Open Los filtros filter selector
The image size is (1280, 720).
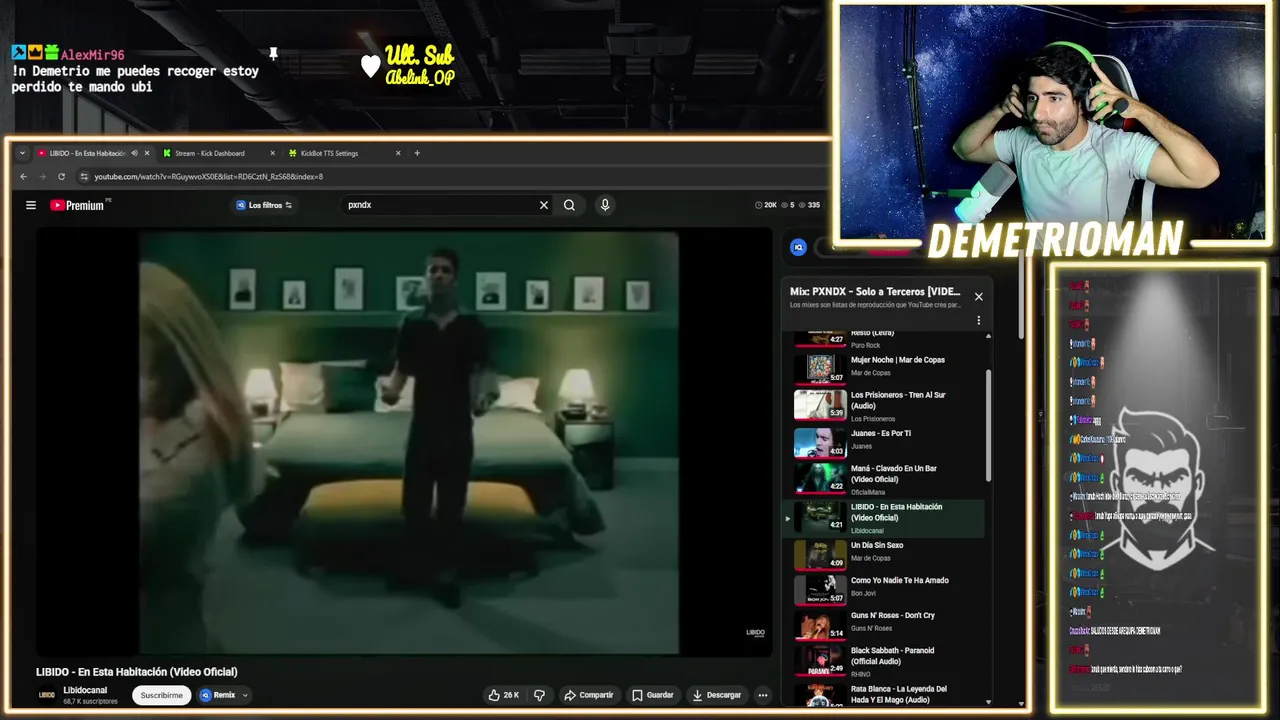264,205
